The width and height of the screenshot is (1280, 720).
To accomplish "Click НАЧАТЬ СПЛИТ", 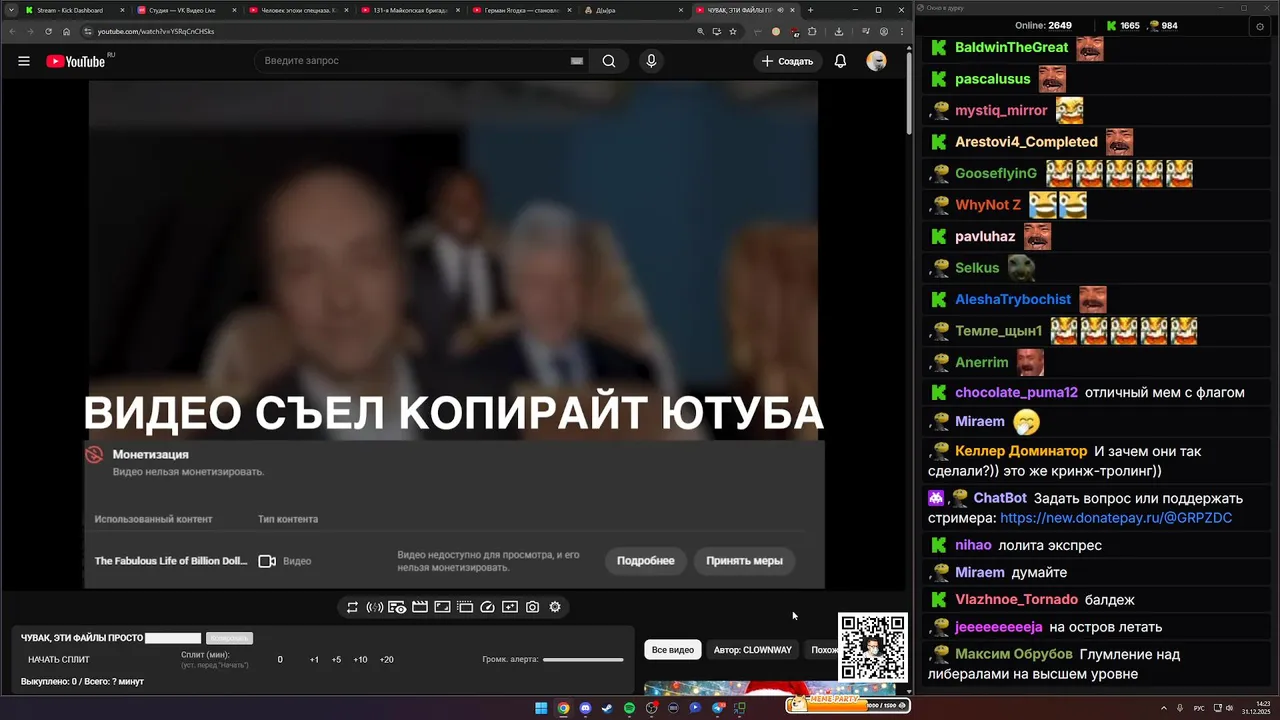I will pos(59,660).
